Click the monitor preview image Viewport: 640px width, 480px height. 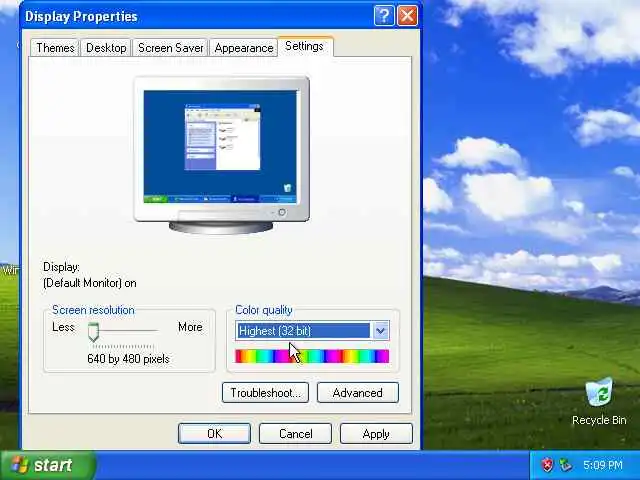[x=221, y=154]
